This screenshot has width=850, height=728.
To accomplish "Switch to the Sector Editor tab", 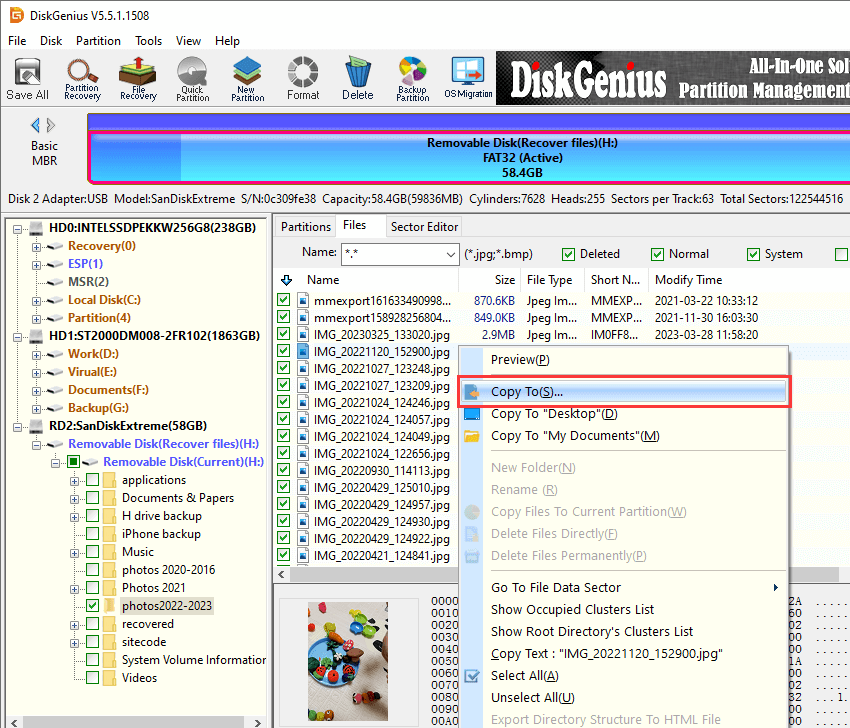I will [424, 227].
